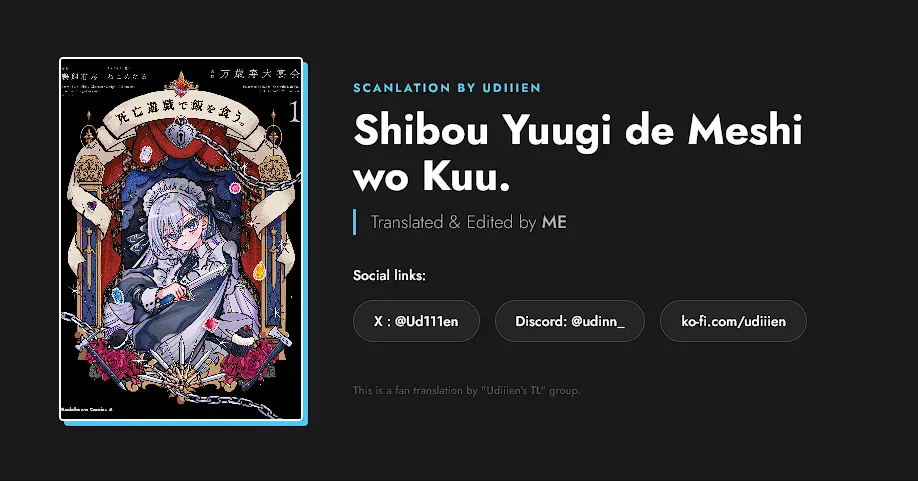Image resolution: width=918 pixels, height=481 pixels.
Task: Click the SCANLATION BY UDIIIEN heading
Action: [x=447, y=88]
